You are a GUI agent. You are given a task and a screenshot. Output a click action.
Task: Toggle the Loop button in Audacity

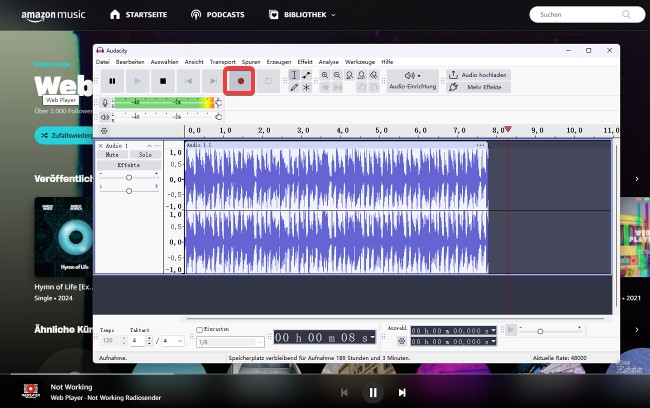coord(268,81)
